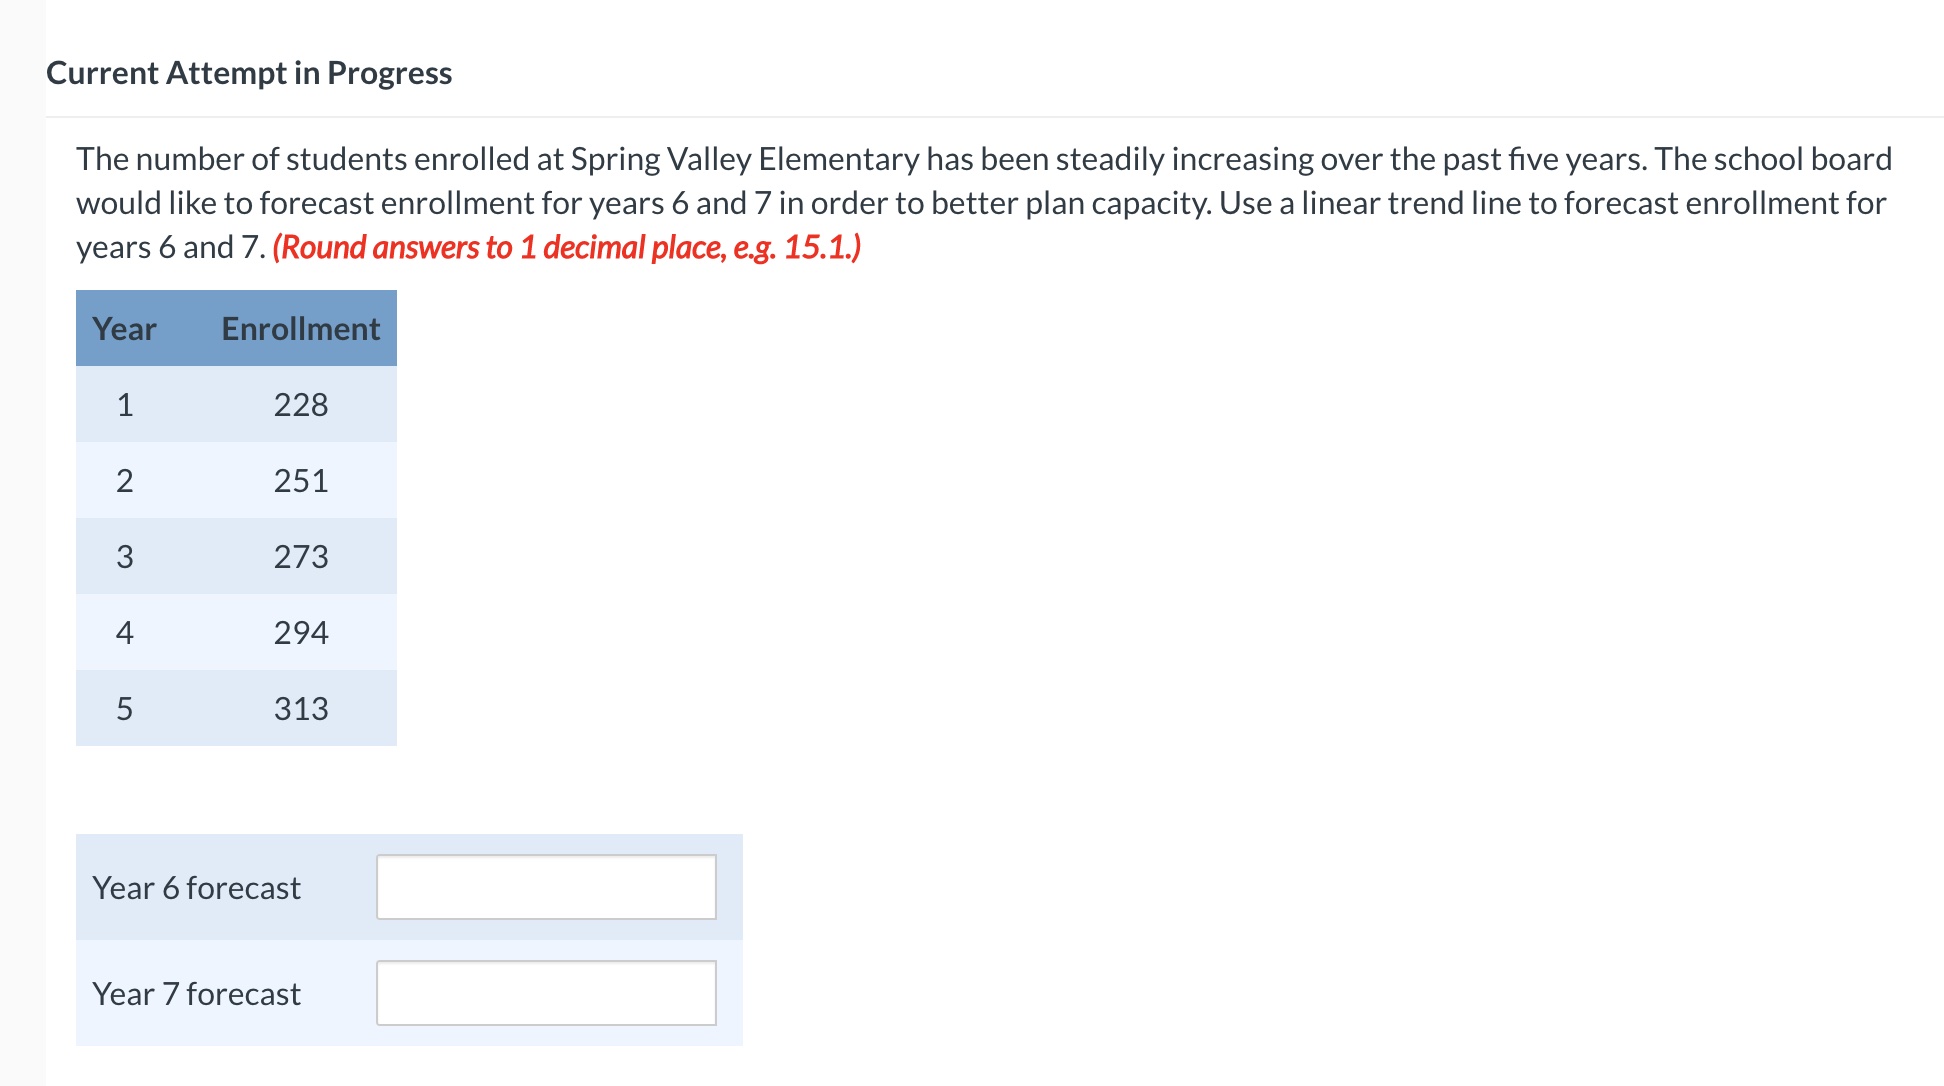The image size is (1944, 1086).
Task: Click the Current Attempt in Progress heading
Action: (248, 72)
